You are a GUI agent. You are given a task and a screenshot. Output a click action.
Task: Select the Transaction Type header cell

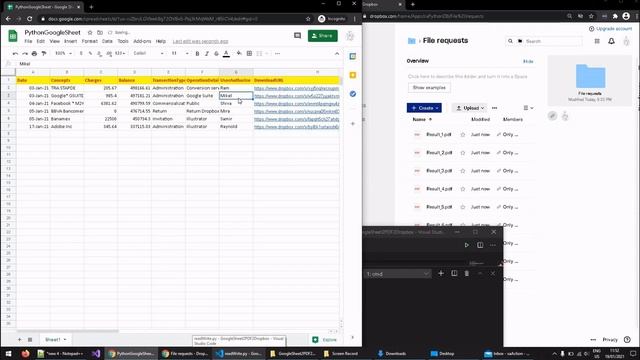(x=168, y=80)
